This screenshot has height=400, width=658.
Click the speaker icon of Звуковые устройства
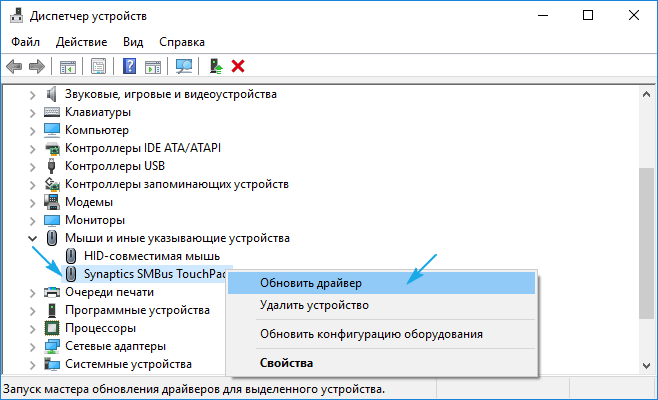pos(52,94)
